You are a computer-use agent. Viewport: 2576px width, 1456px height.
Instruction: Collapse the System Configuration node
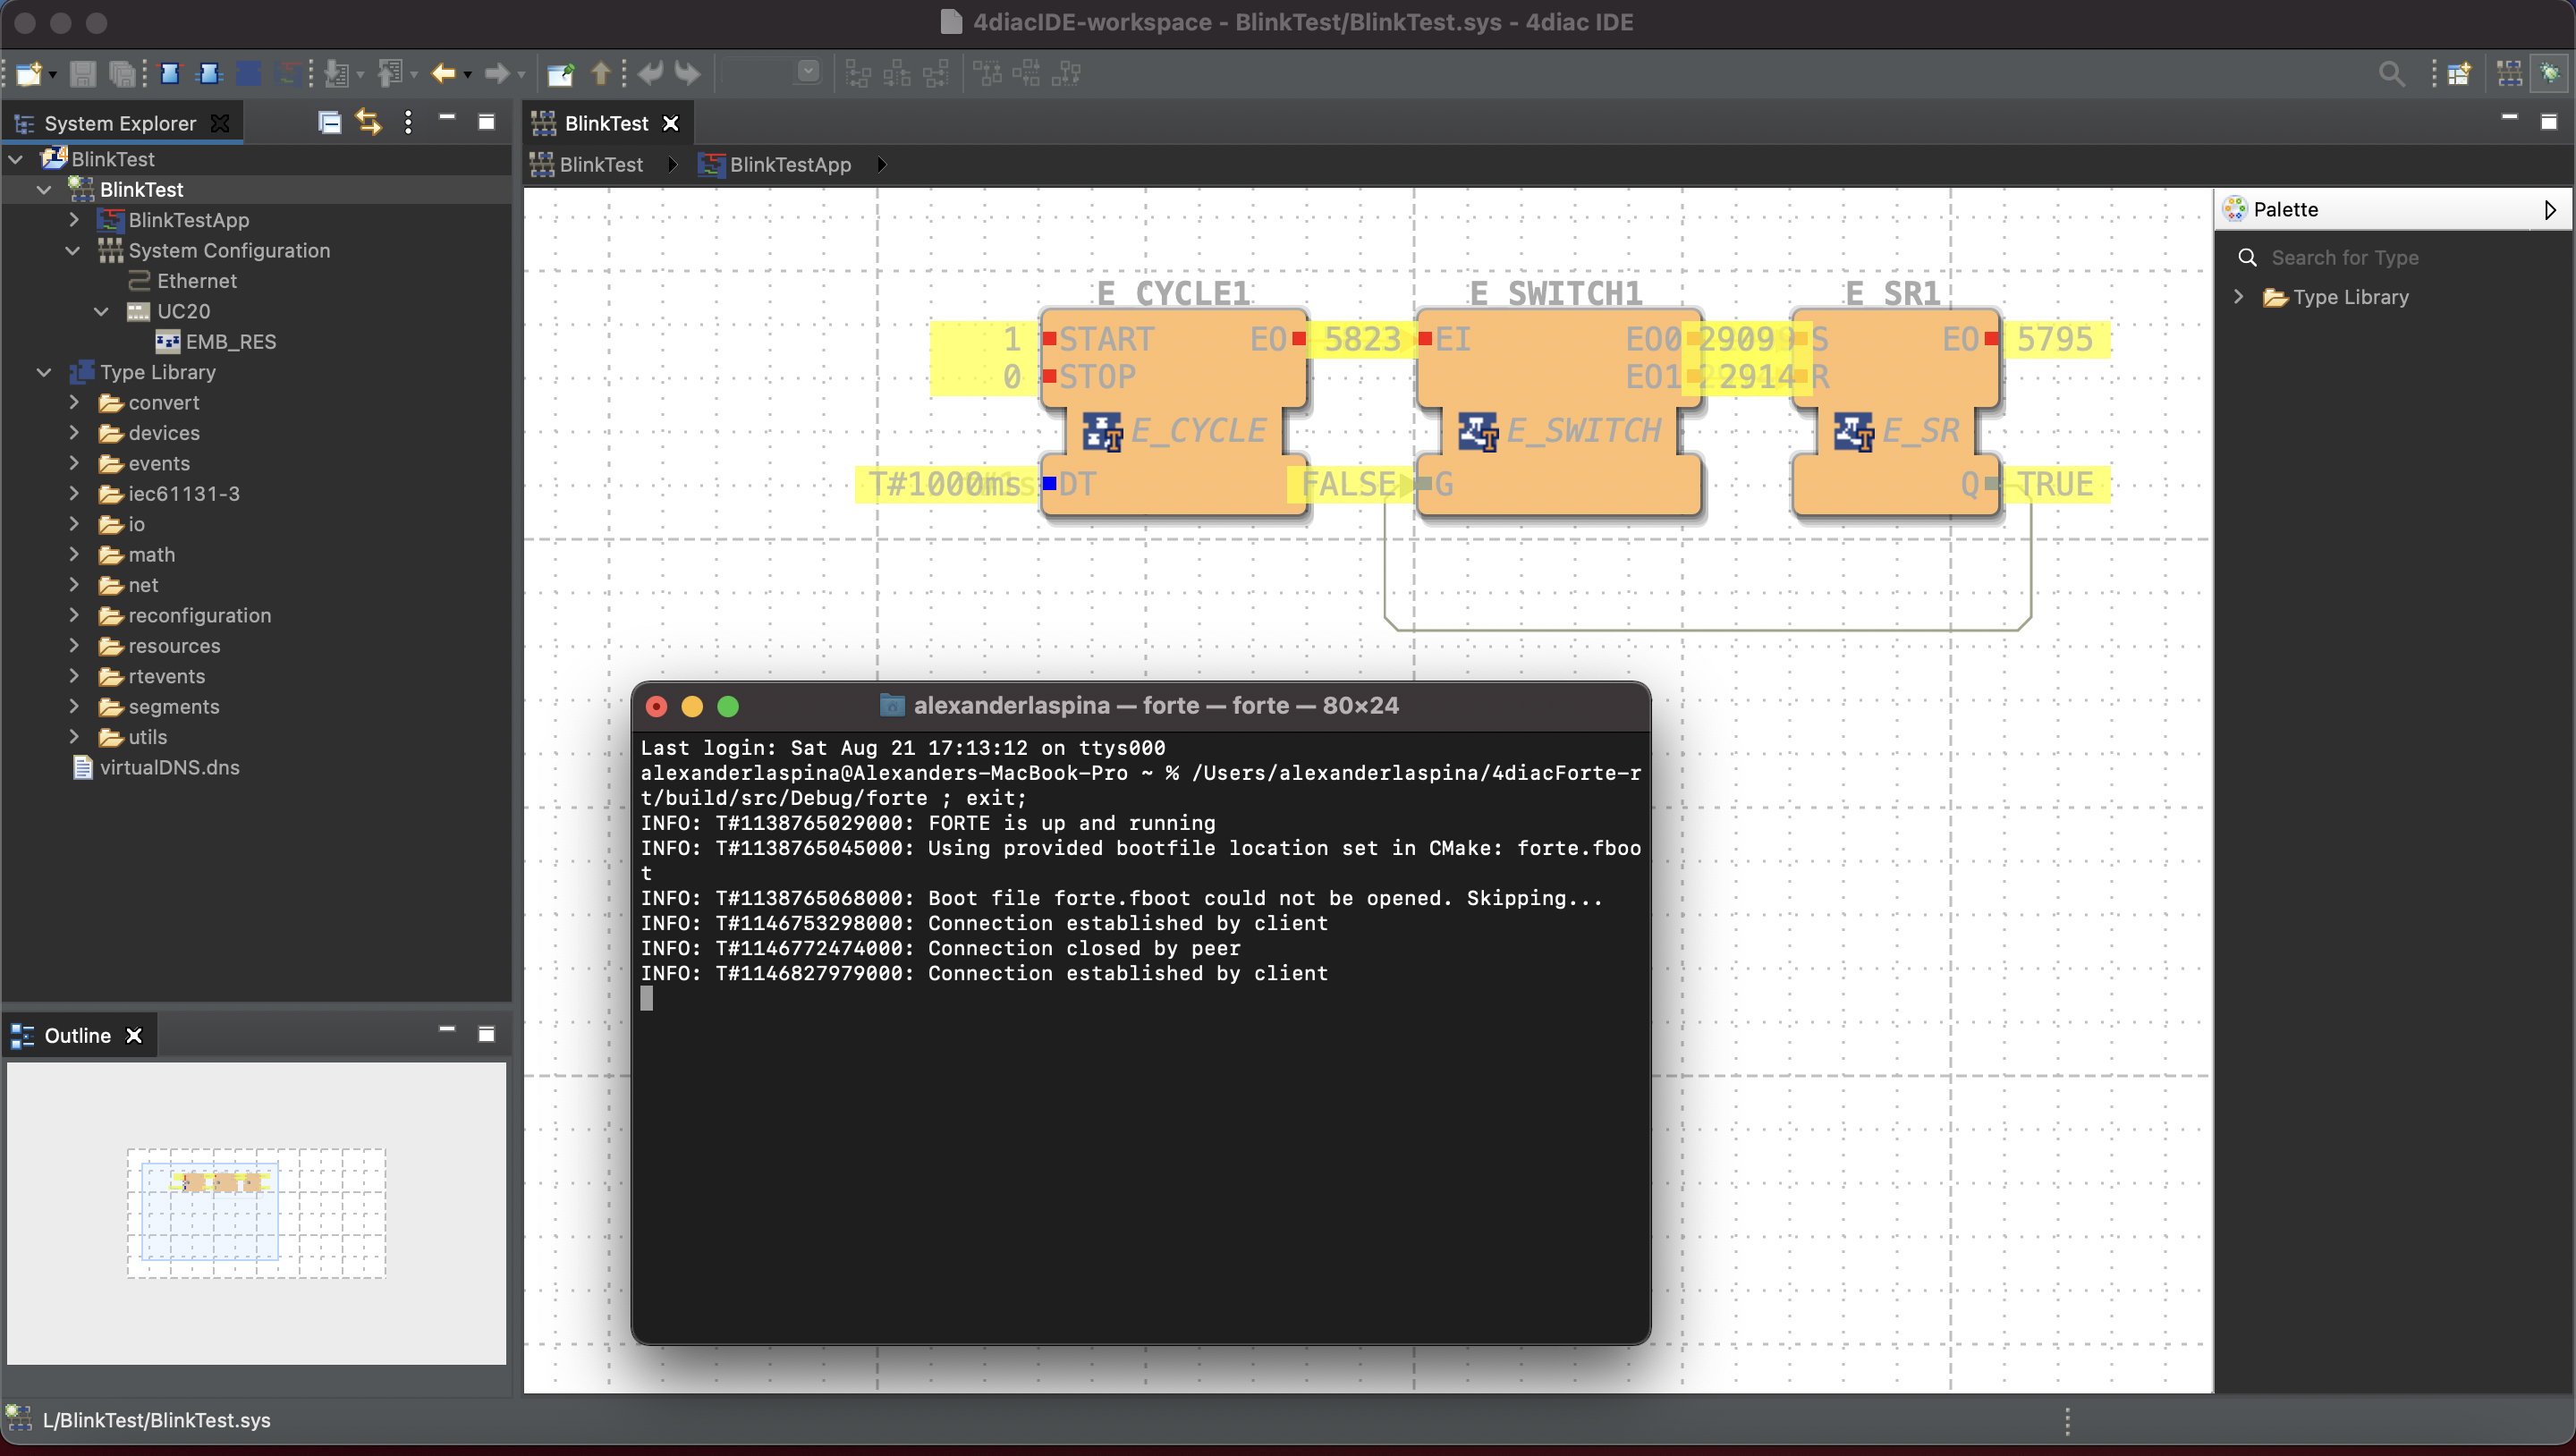[73, 250]
